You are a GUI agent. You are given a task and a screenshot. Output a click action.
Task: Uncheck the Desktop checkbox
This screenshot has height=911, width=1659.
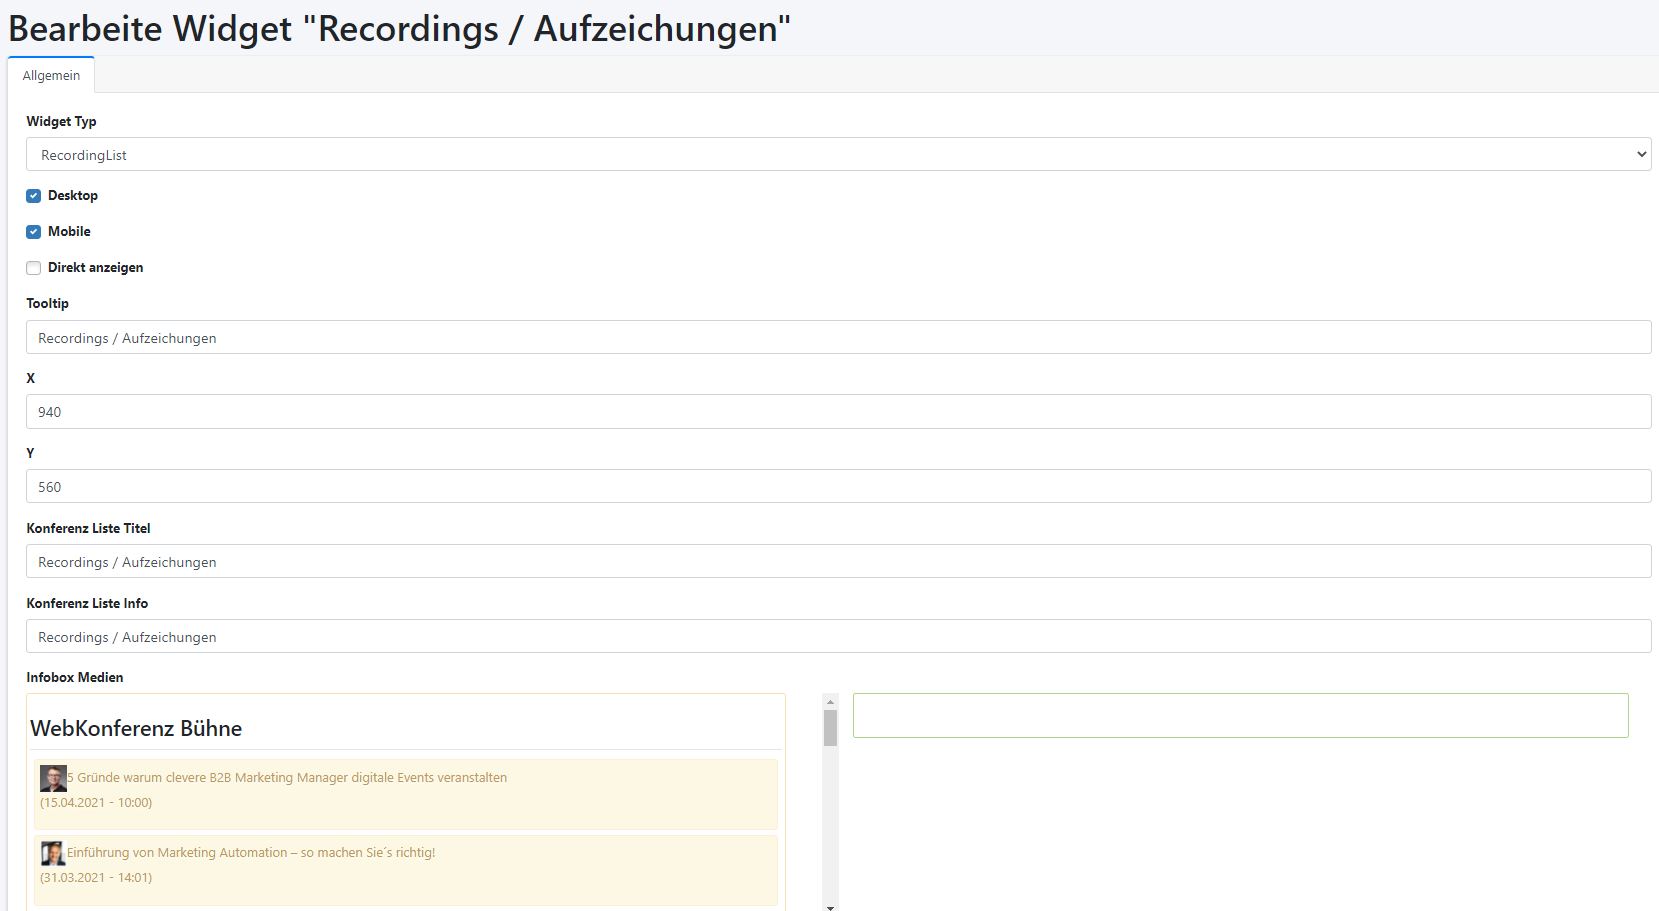pyautogui.click(x=34, y=196)
